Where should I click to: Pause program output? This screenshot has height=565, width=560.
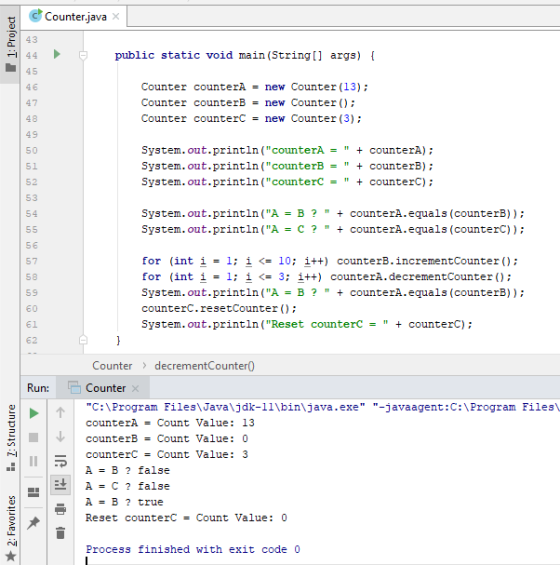click(x=34, y=461)
